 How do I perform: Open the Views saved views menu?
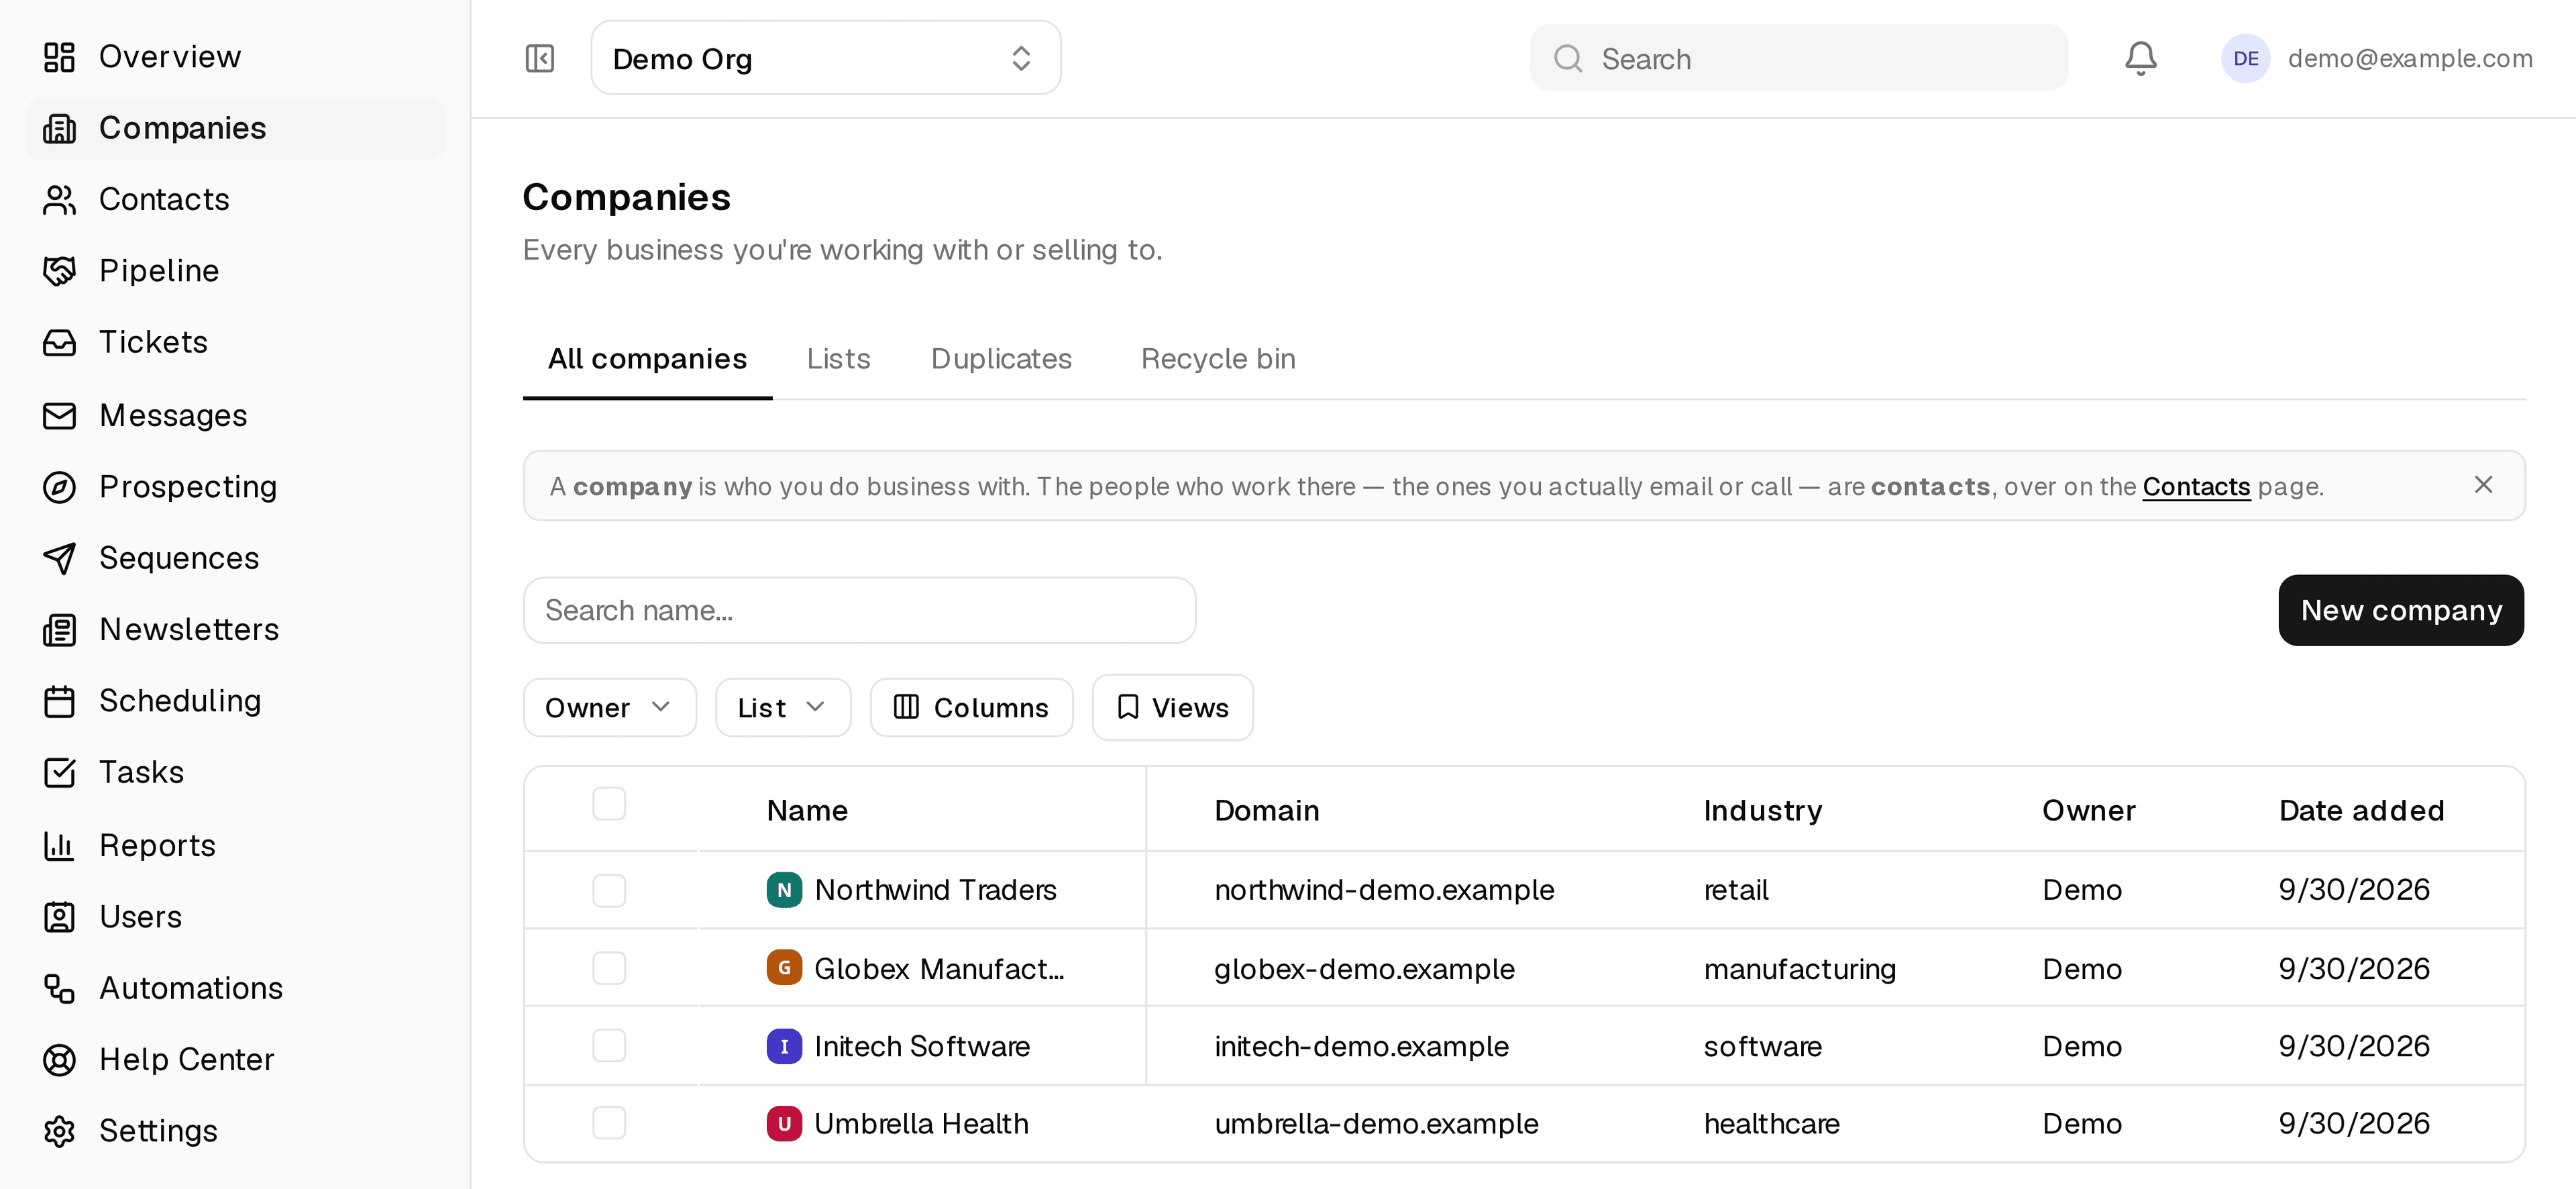click(1172, 708)
